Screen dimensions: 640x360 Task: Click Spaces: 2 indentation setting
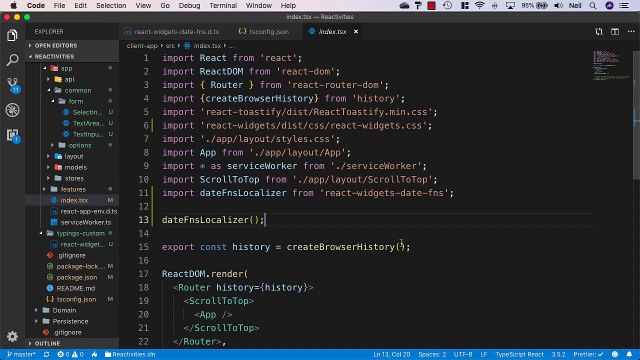pos(432,354)
